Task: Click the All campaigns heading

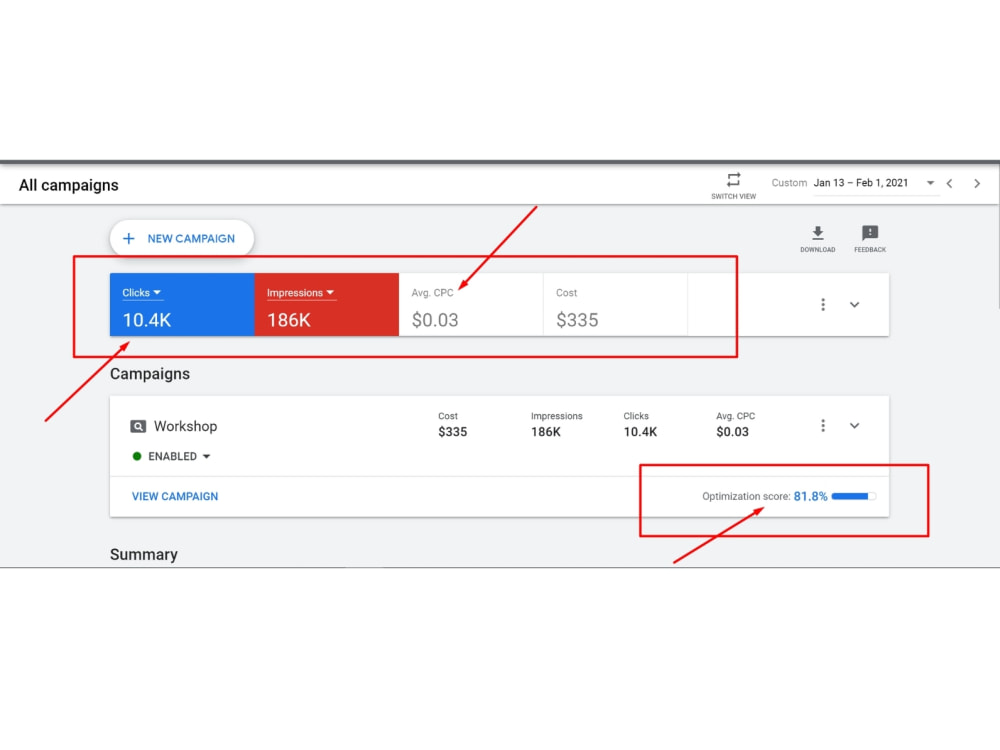Action: point(69,185)
